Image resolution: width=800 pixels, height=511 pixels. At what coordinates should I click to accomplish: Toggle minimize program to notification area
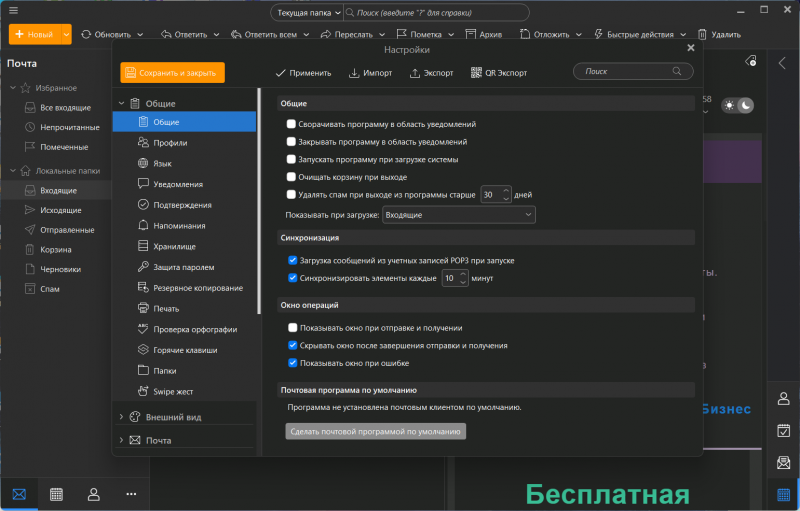[291, 124]
